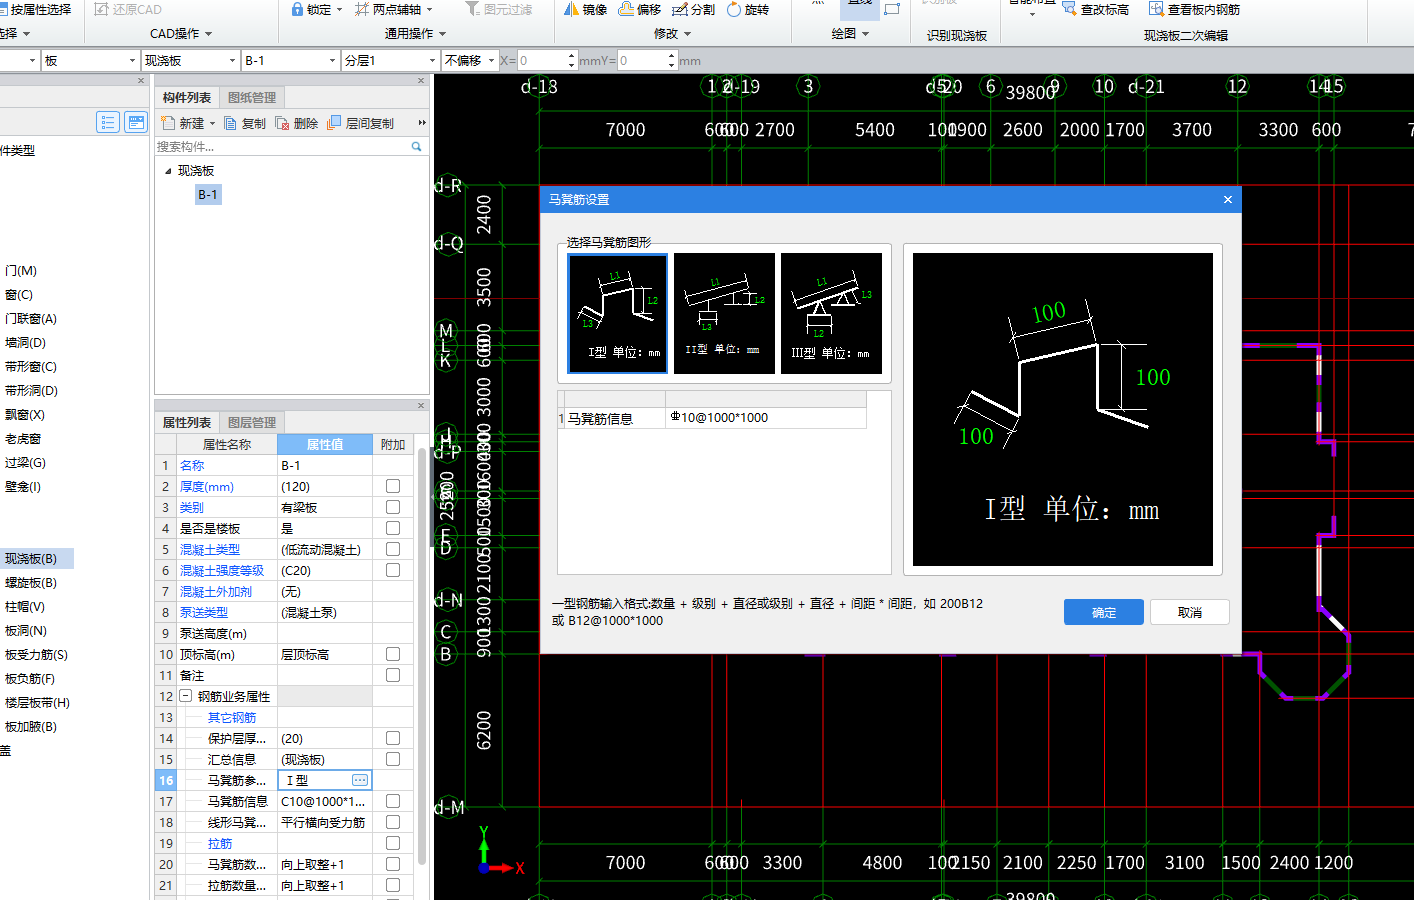Click 取消 to cancel the dialog
Screen dimensions: 1414x900
tap(1190, 612)
